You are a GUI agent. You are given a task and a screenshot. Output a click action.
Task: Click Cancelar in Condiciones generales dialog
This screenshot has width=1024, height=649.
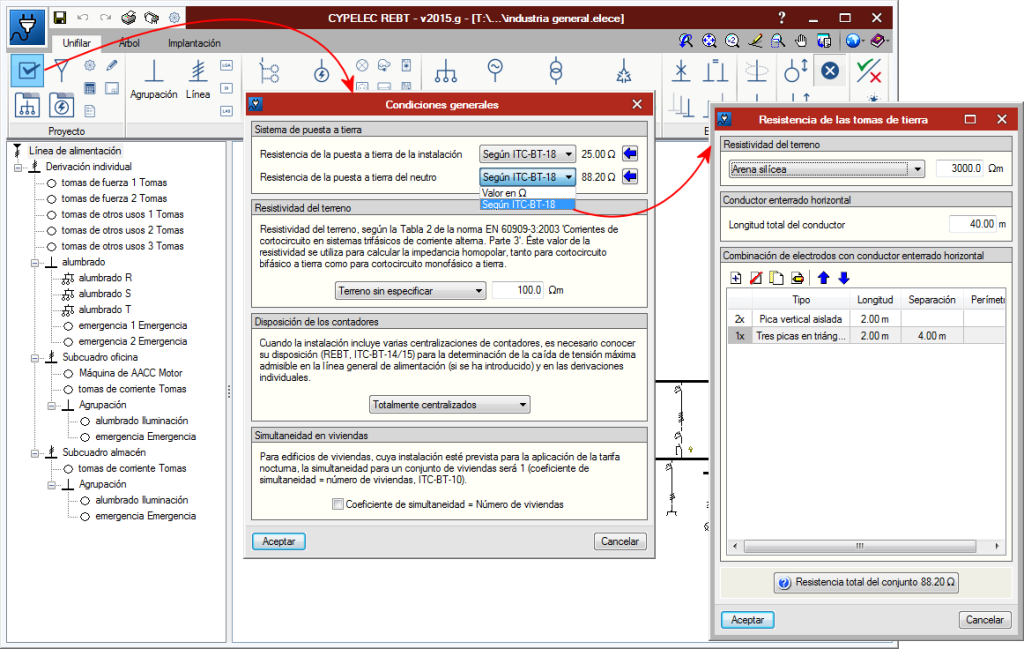click(x=620, y=541)
